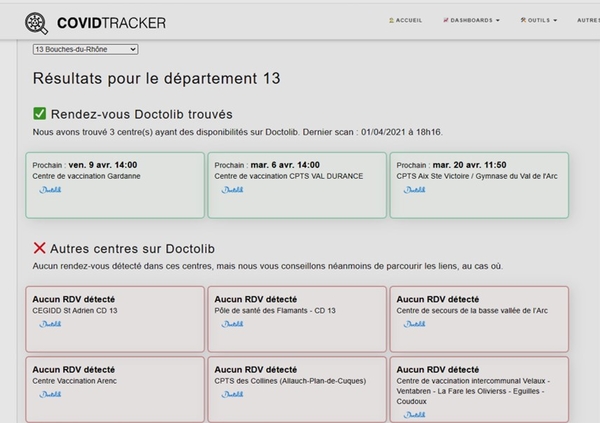Click the heading Rendez-vous Doctolib trouvés
This screenshot has height=423, width=600.
point(142,114)
